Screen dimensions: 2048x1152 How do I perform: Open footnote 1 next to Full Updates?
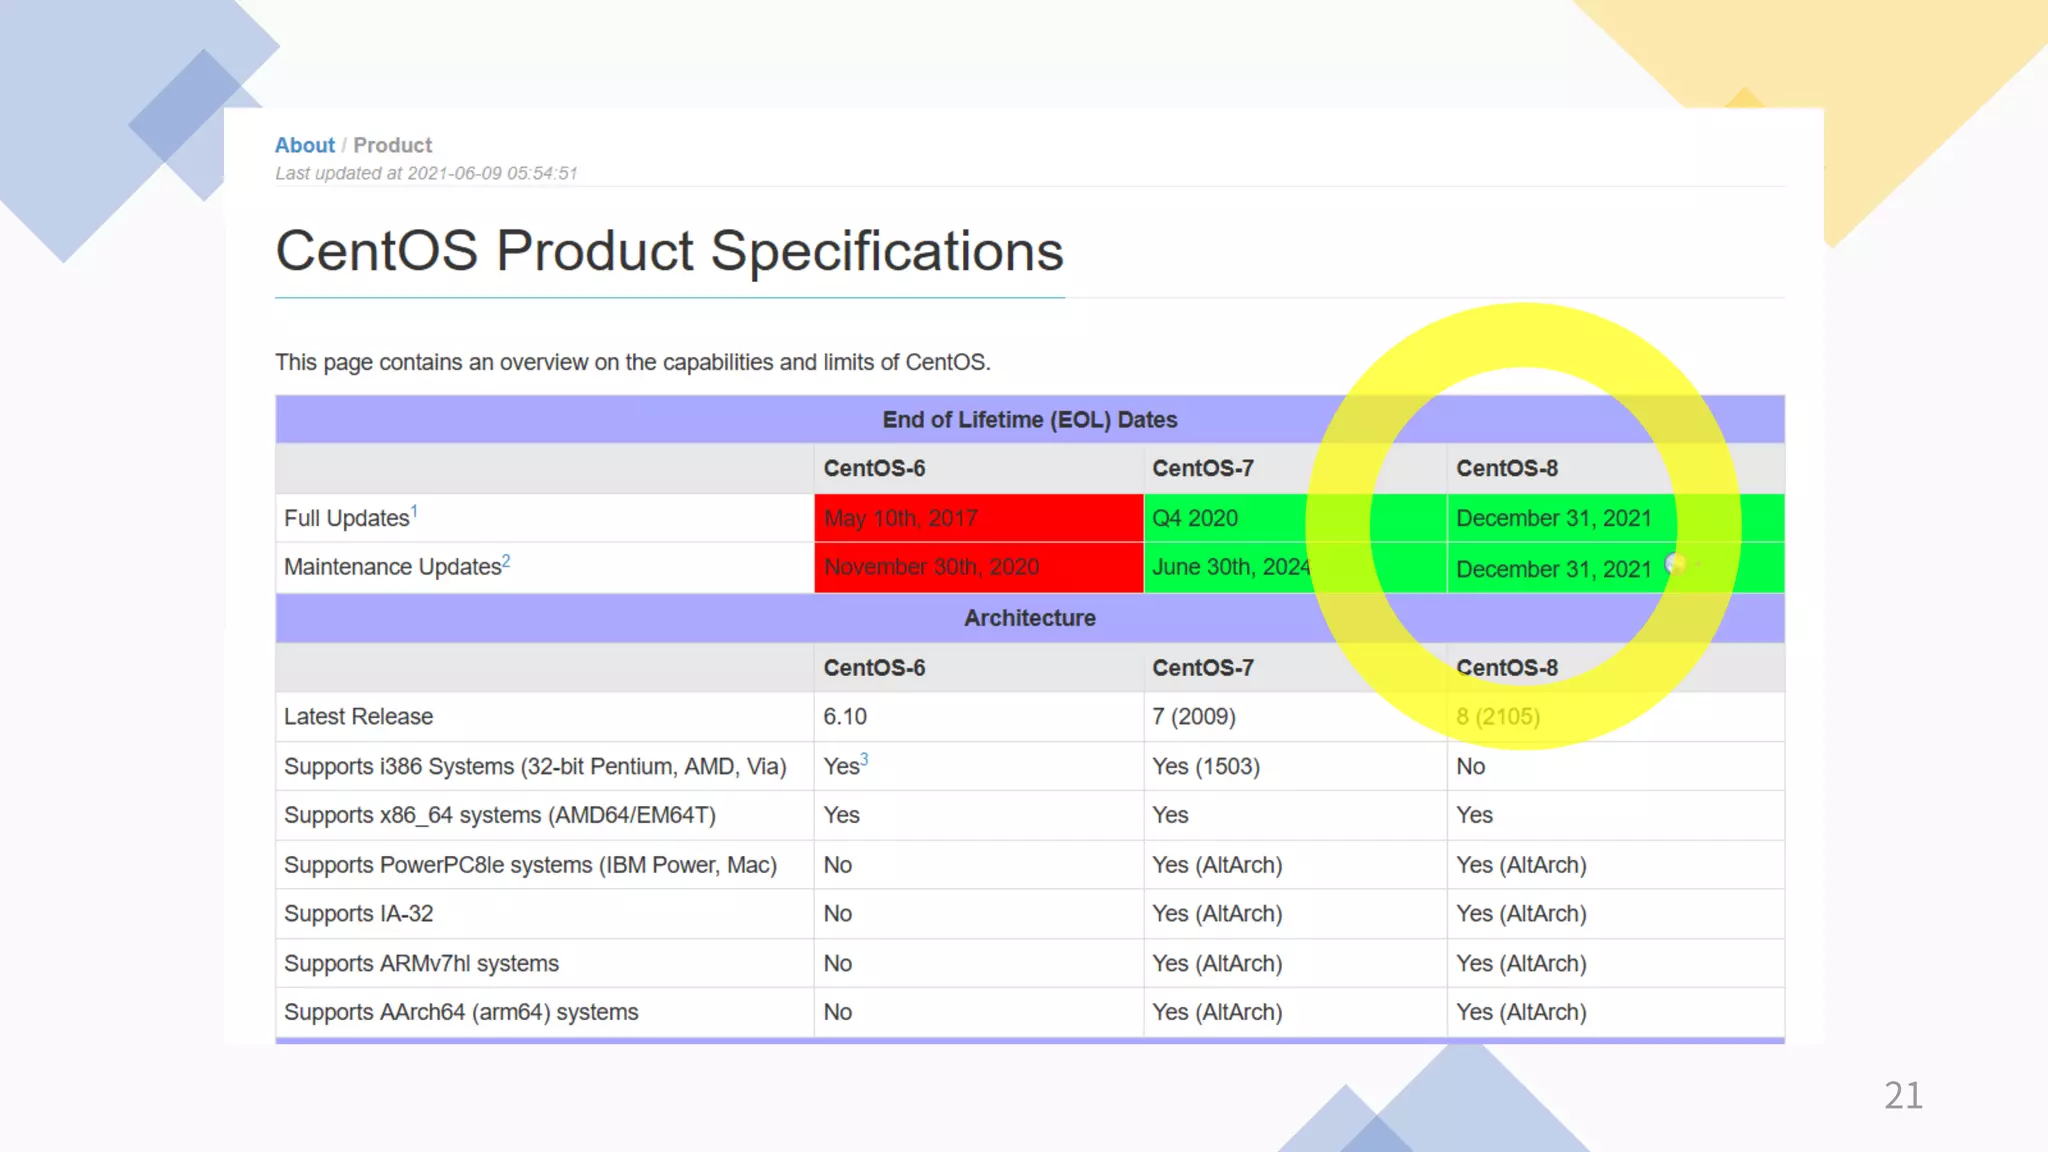point(414,511)
